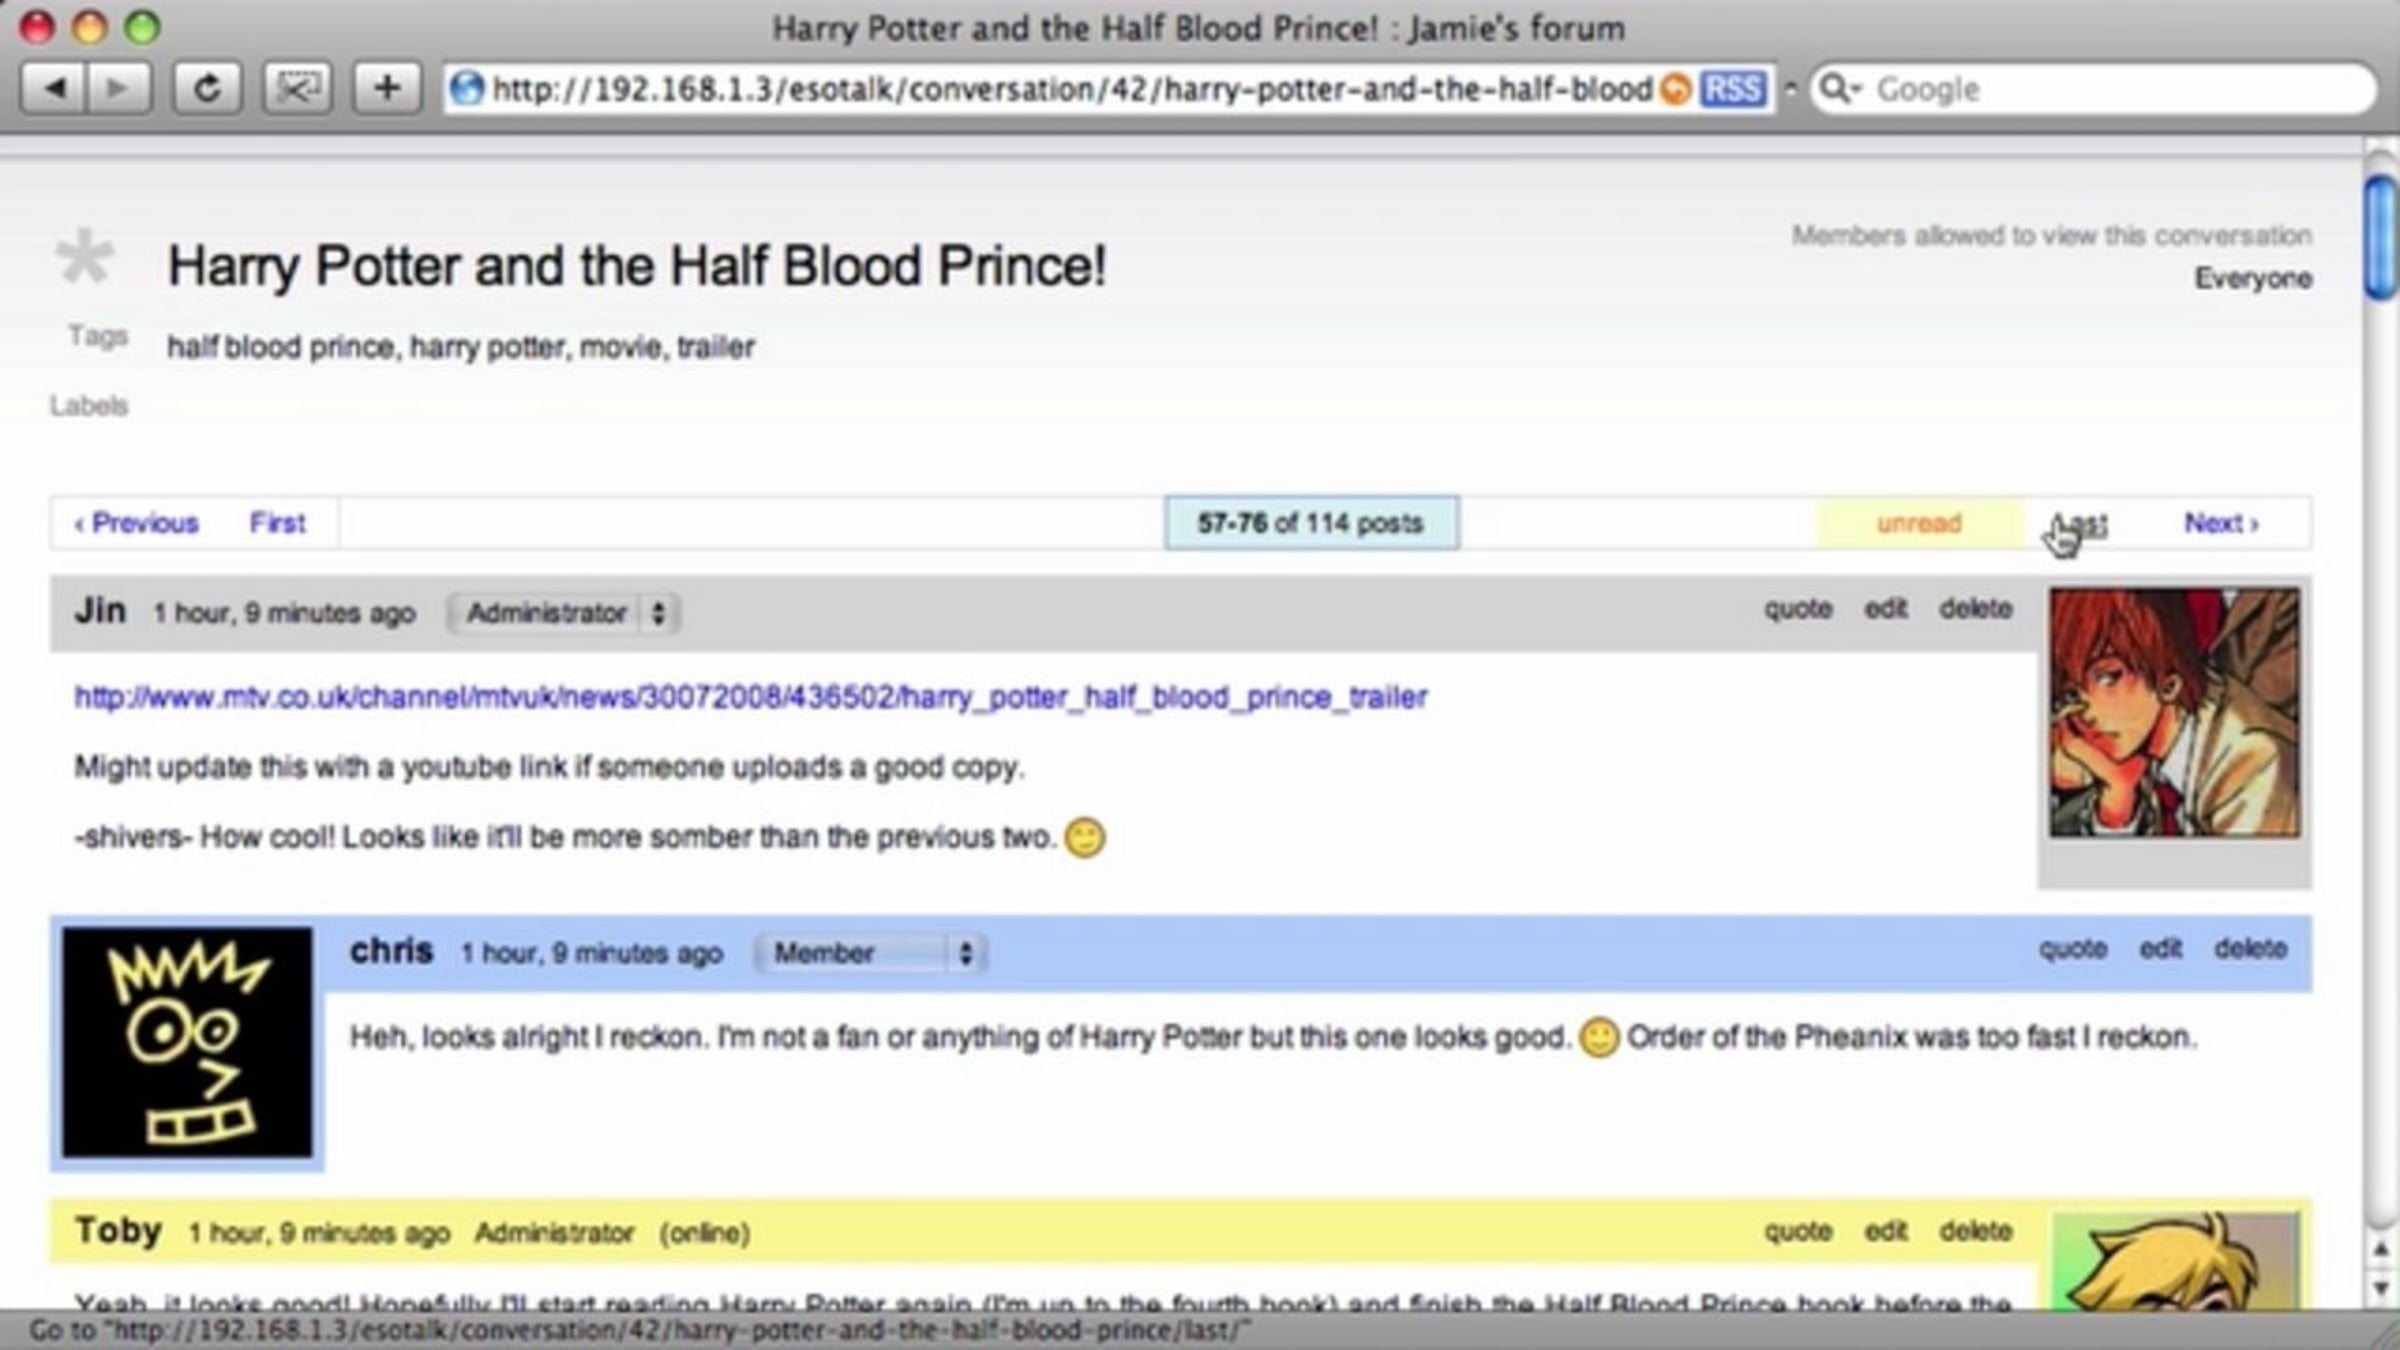Delete Jin's post

click(1976, 609)
